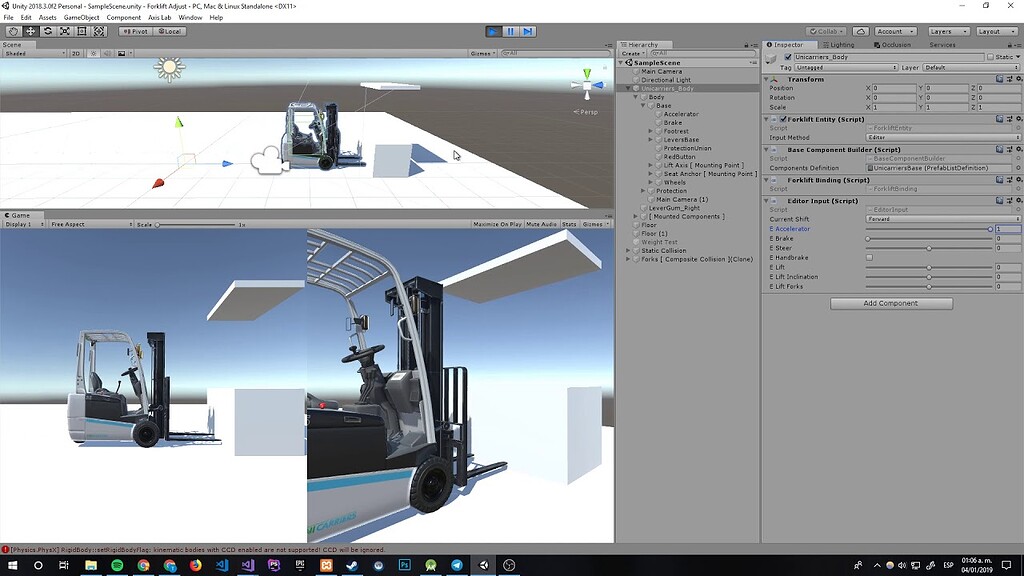Click the Current Shift field showing Forward

(x=941, y=220)
